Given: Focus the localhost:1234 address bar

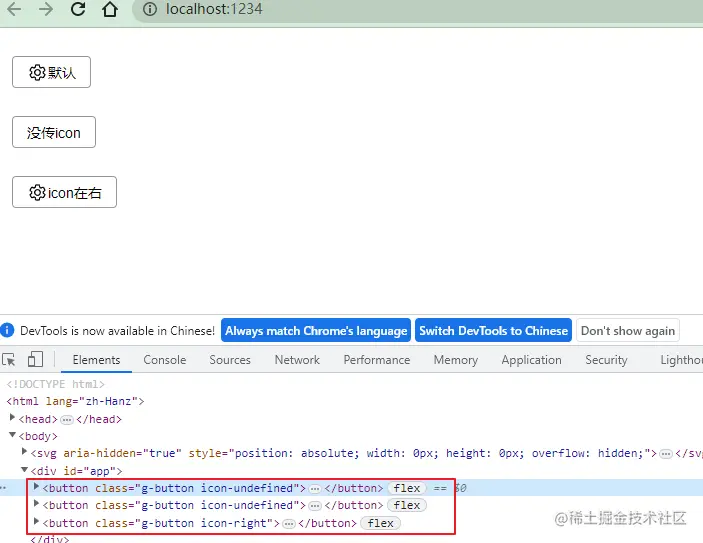Looking at the screenshot, I should [417, 9].
